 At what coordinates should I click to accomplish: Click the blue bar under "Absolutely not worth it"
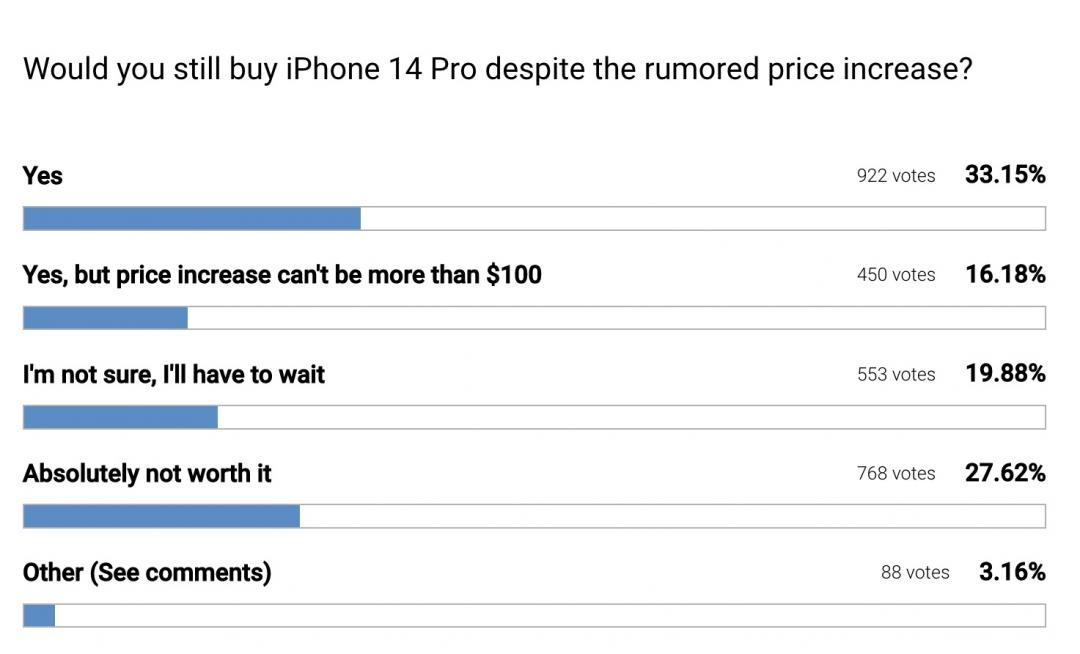pyautogui.click(x=161, y=516)
